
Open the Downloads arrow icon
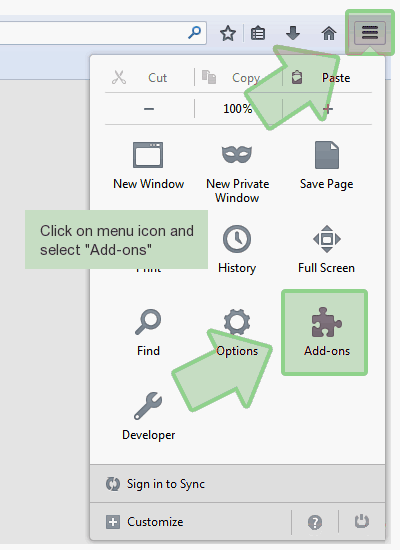click(293, 33)
